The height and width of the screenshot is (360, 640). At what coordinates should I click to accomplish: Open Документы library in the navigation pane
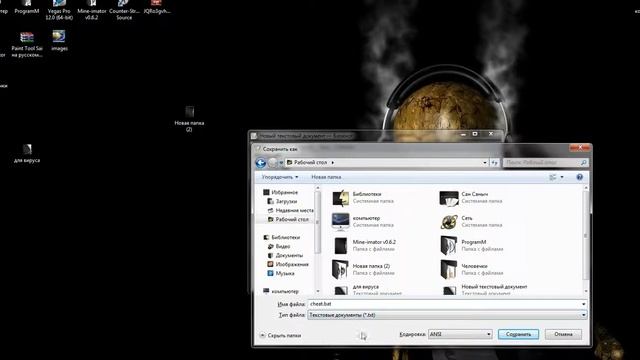point(285,255)
